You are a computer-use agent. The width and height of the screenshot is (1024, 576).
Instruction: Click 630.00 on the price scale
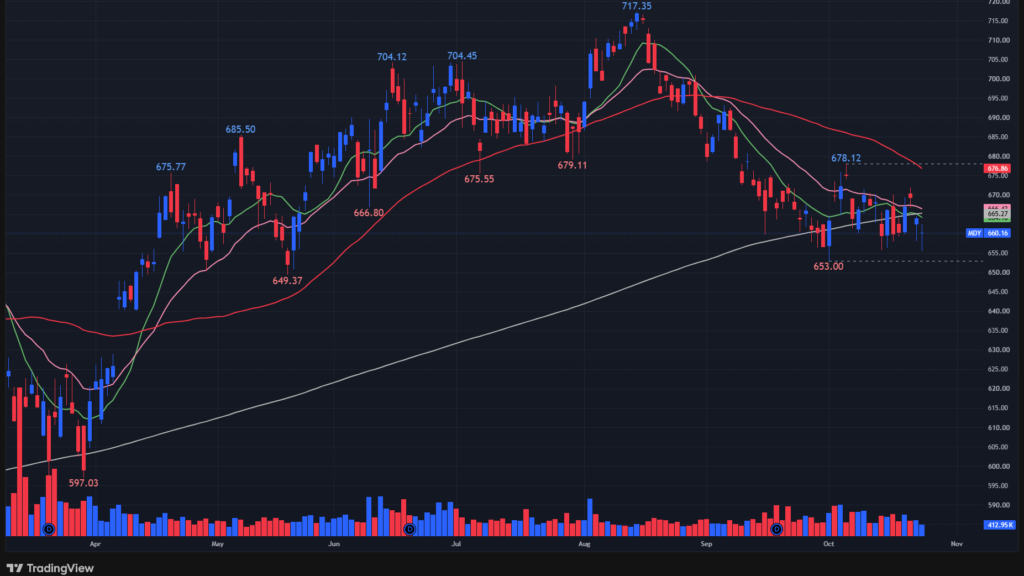point(998,350)
